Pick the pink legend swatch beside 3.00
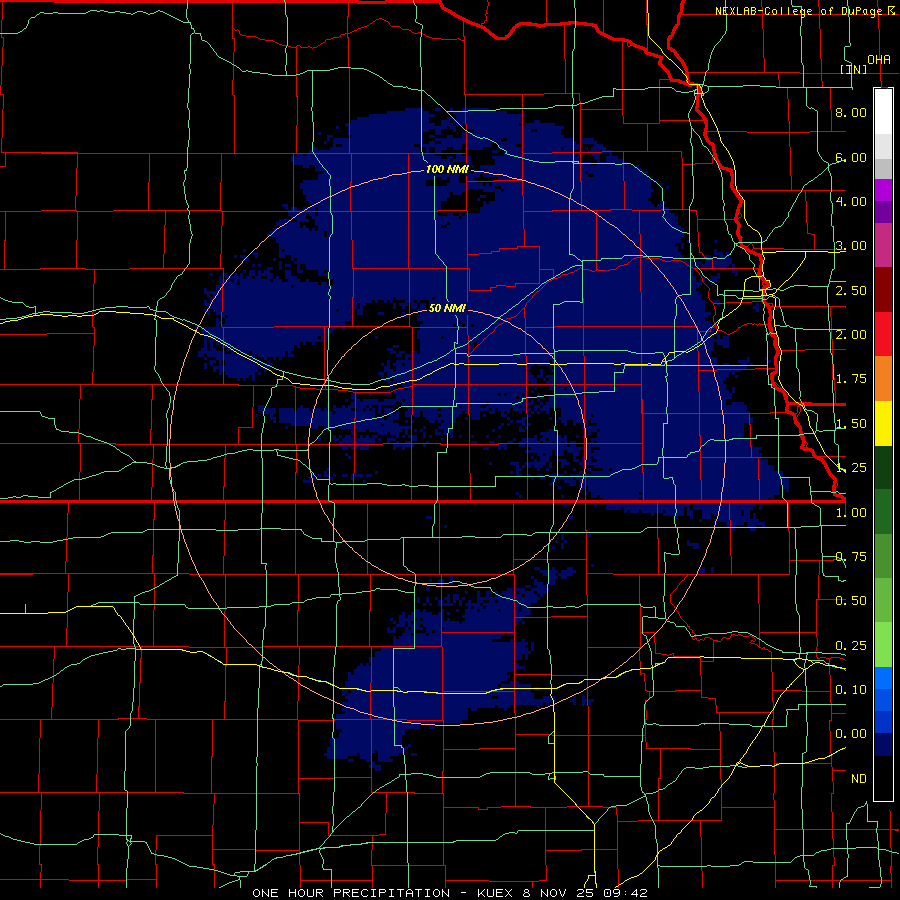This screenshot has height=900, width=900. point(883,246)
